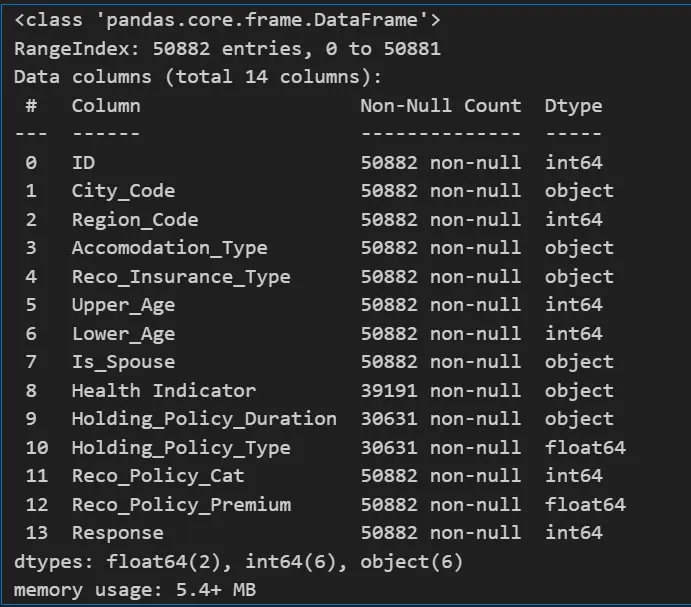
Task: Click the memory usage line
Action: pos(135,590)
